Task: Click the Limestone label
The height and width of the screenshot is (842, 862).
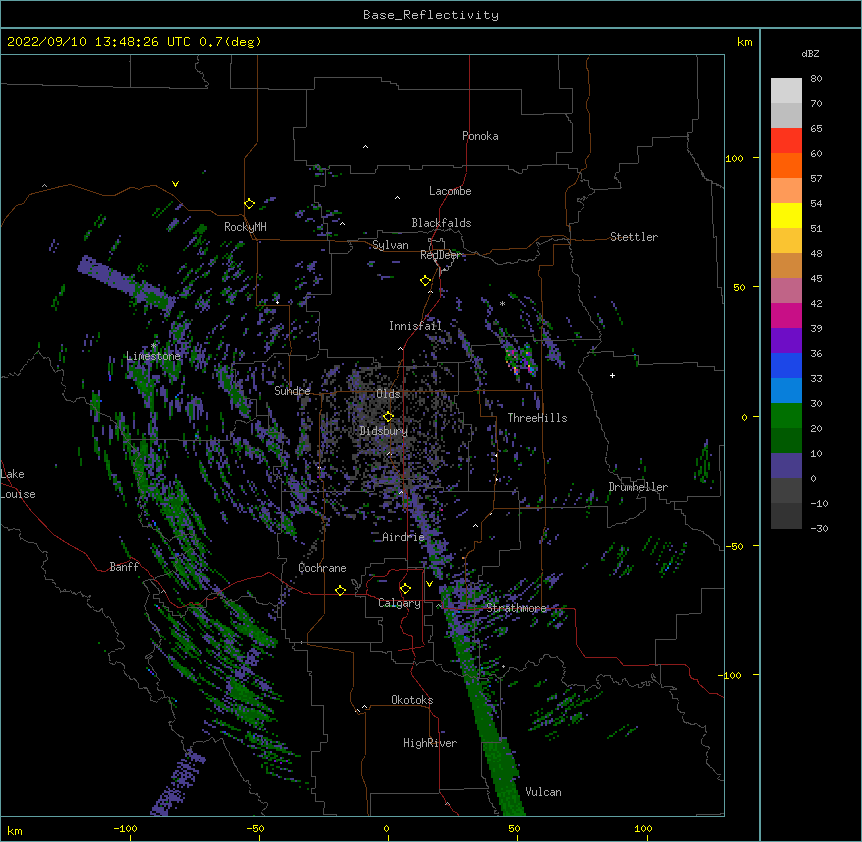Action: point(153,356)
